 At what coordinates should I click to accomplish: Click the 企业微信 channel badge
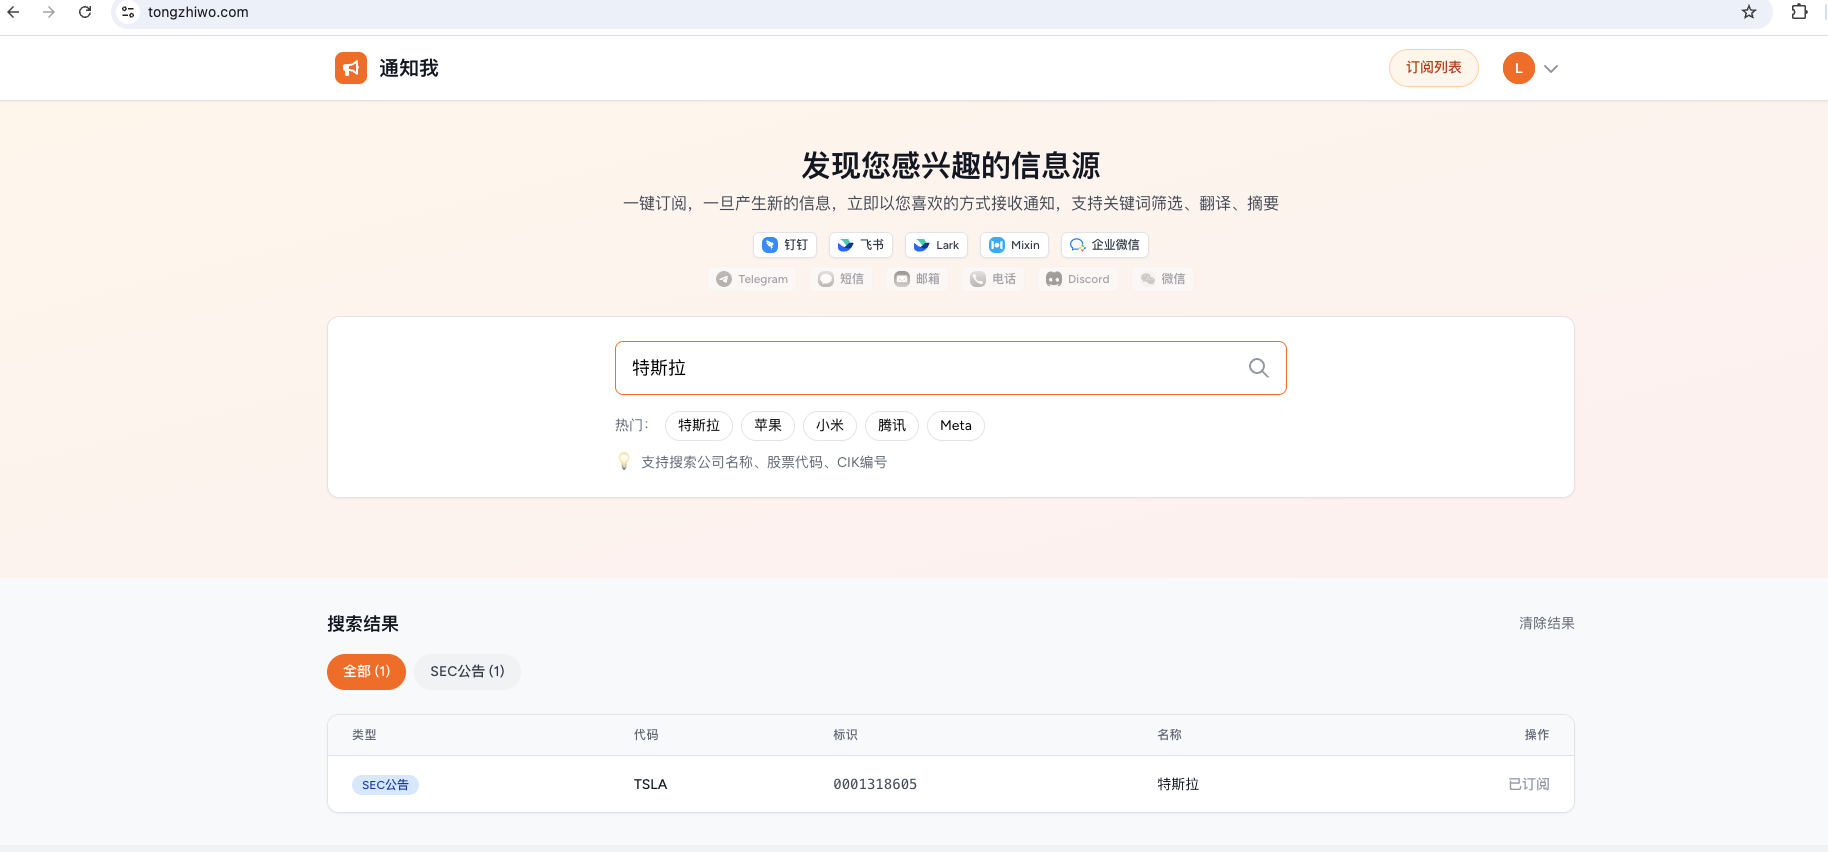1105,245
